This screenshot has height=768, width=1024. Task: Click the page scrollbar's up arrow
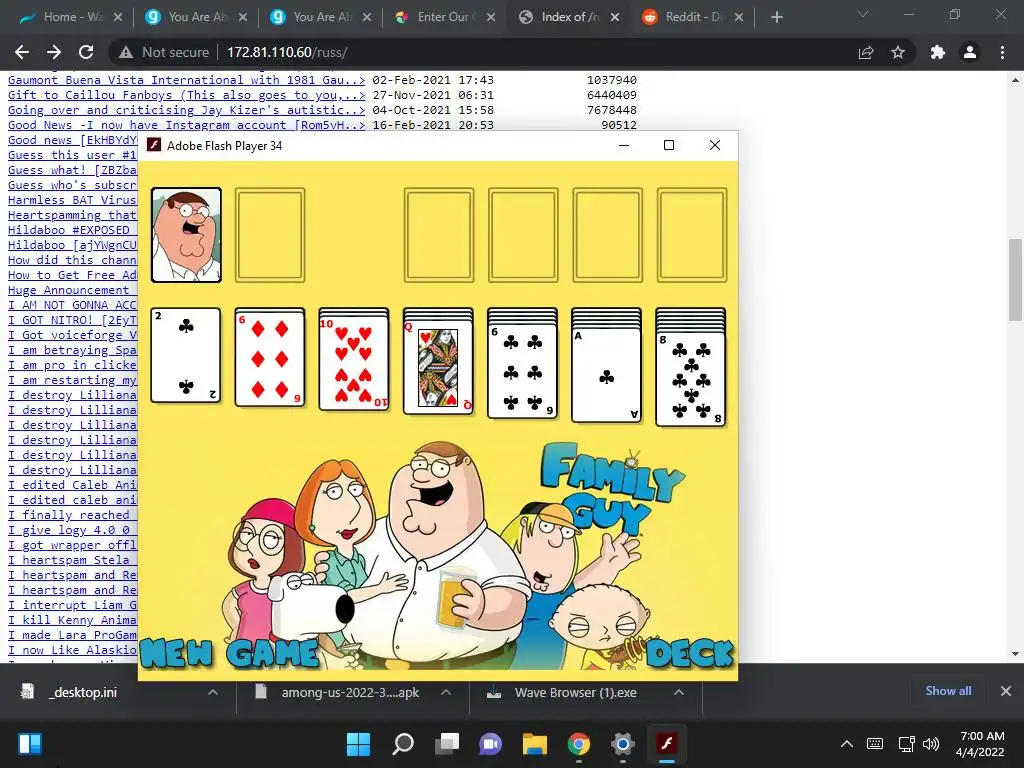click(1015, 80)
